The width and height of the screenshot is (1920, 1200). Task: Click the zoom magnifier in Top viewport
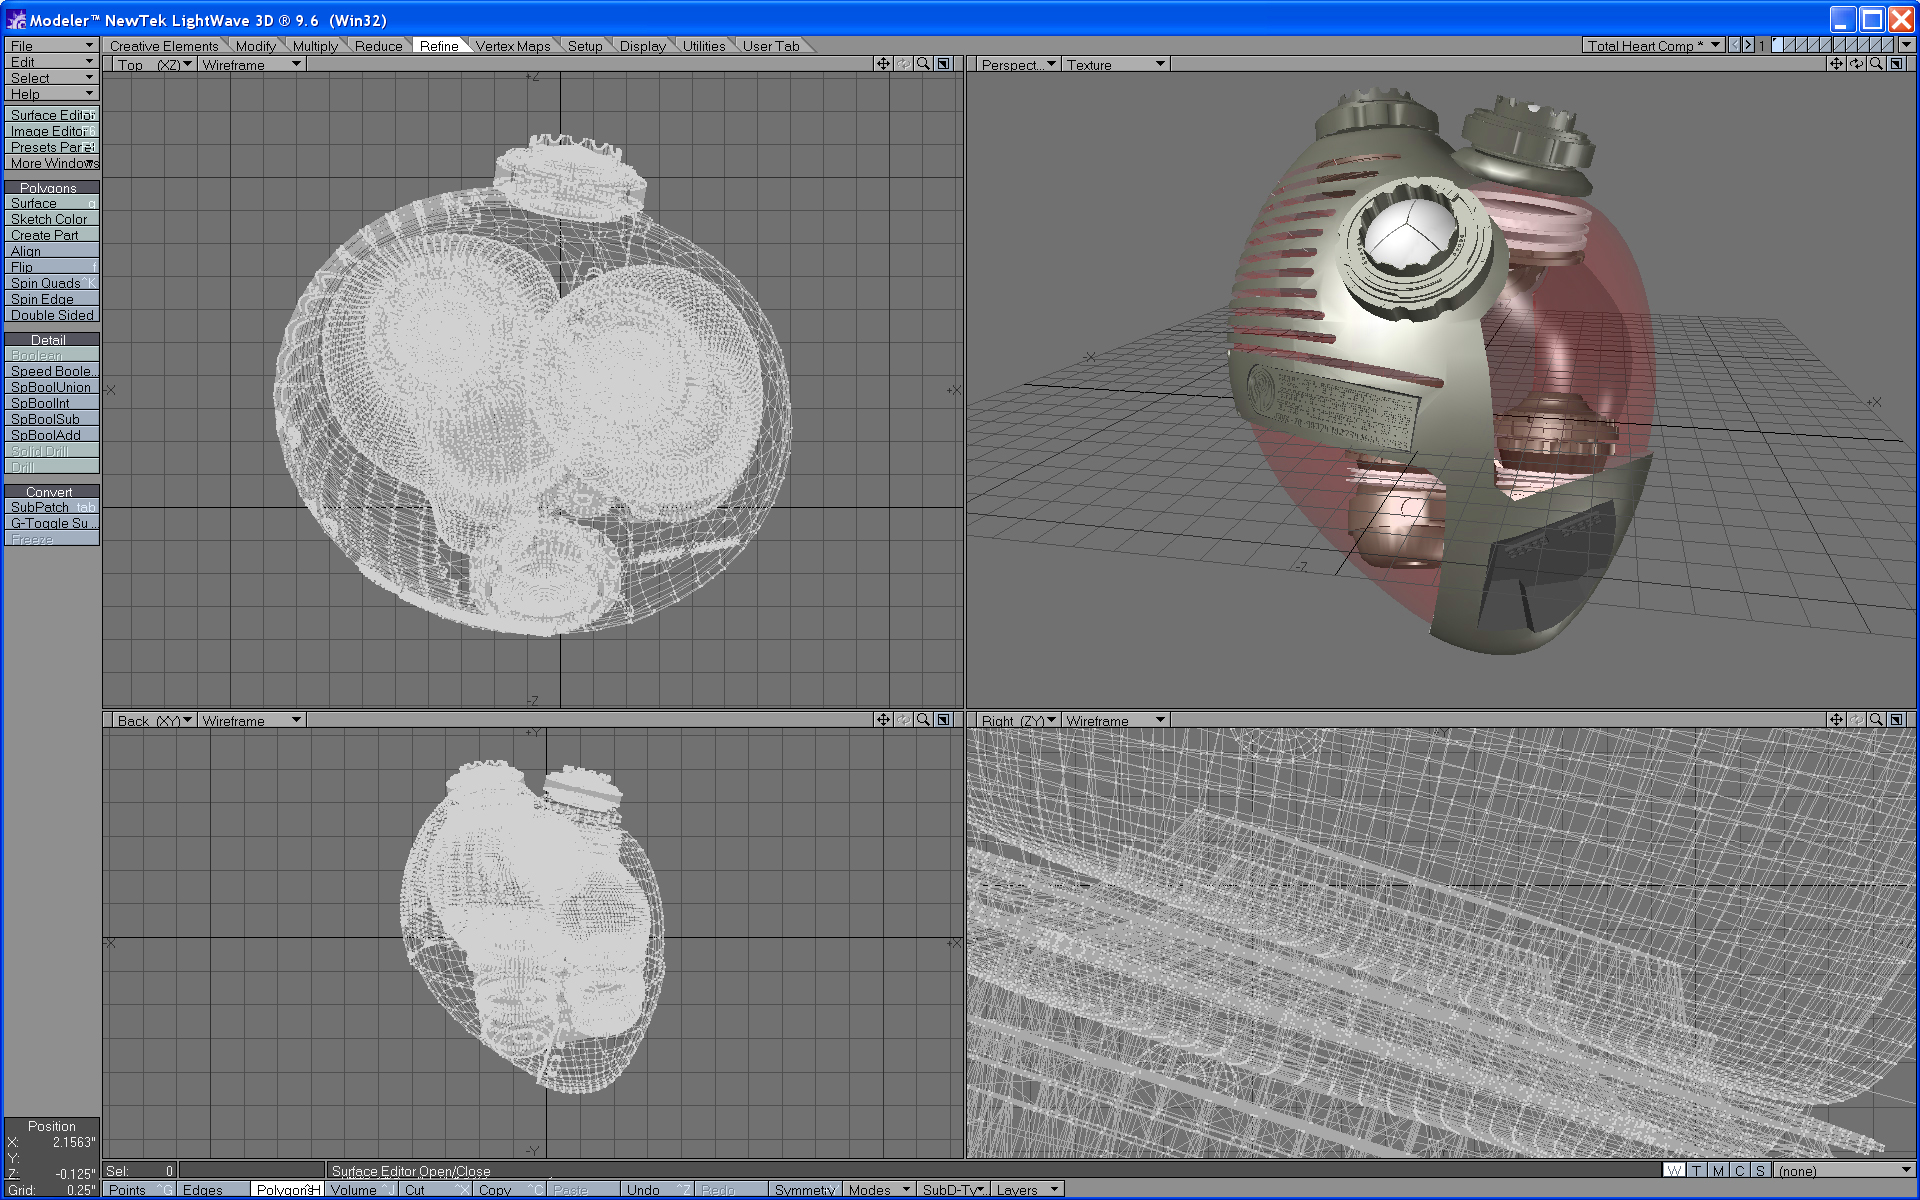pos(923,64)
